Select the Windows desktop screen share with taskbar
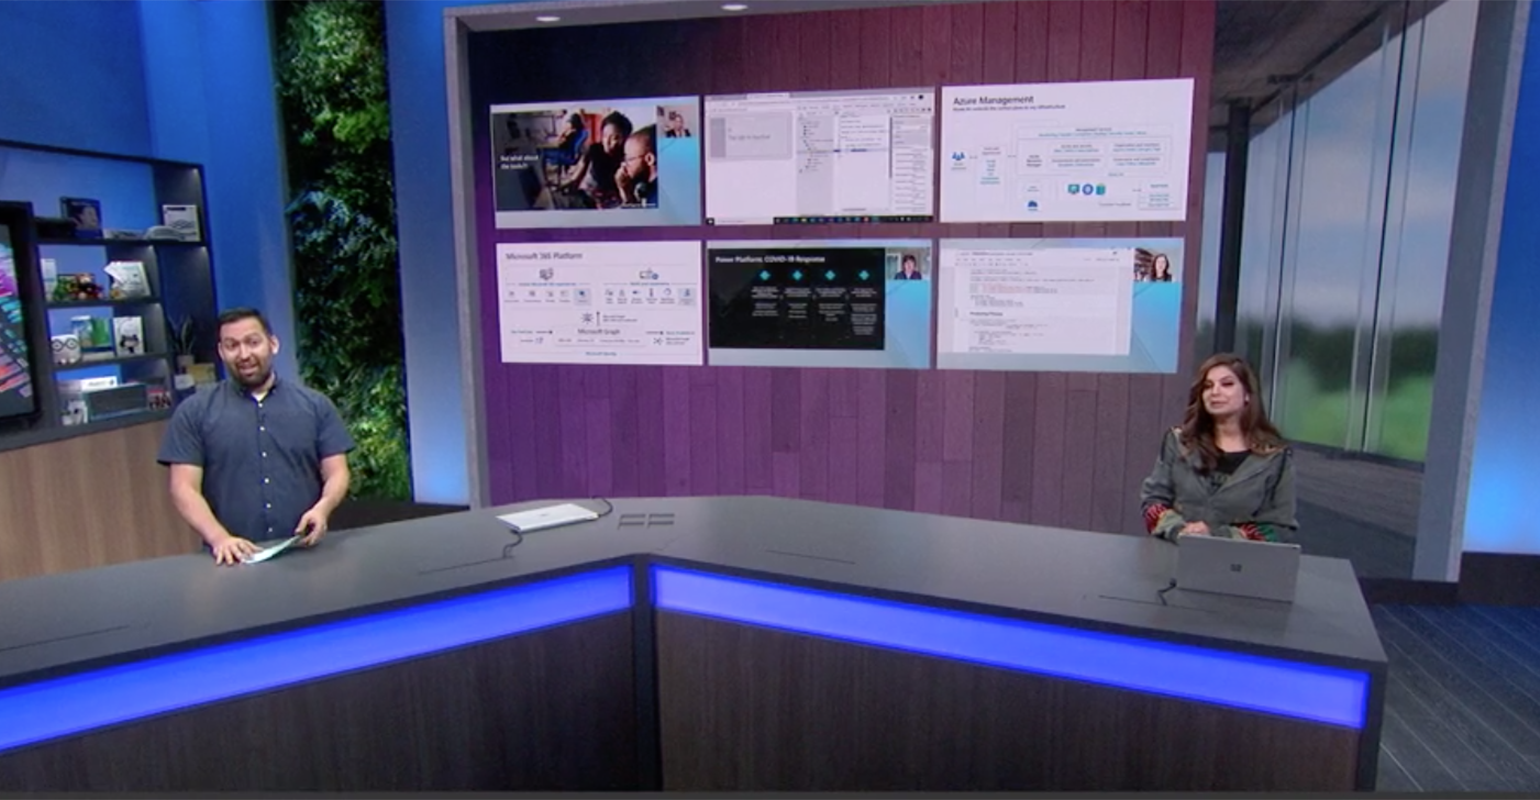1540x800 pixels. [819, 156]
